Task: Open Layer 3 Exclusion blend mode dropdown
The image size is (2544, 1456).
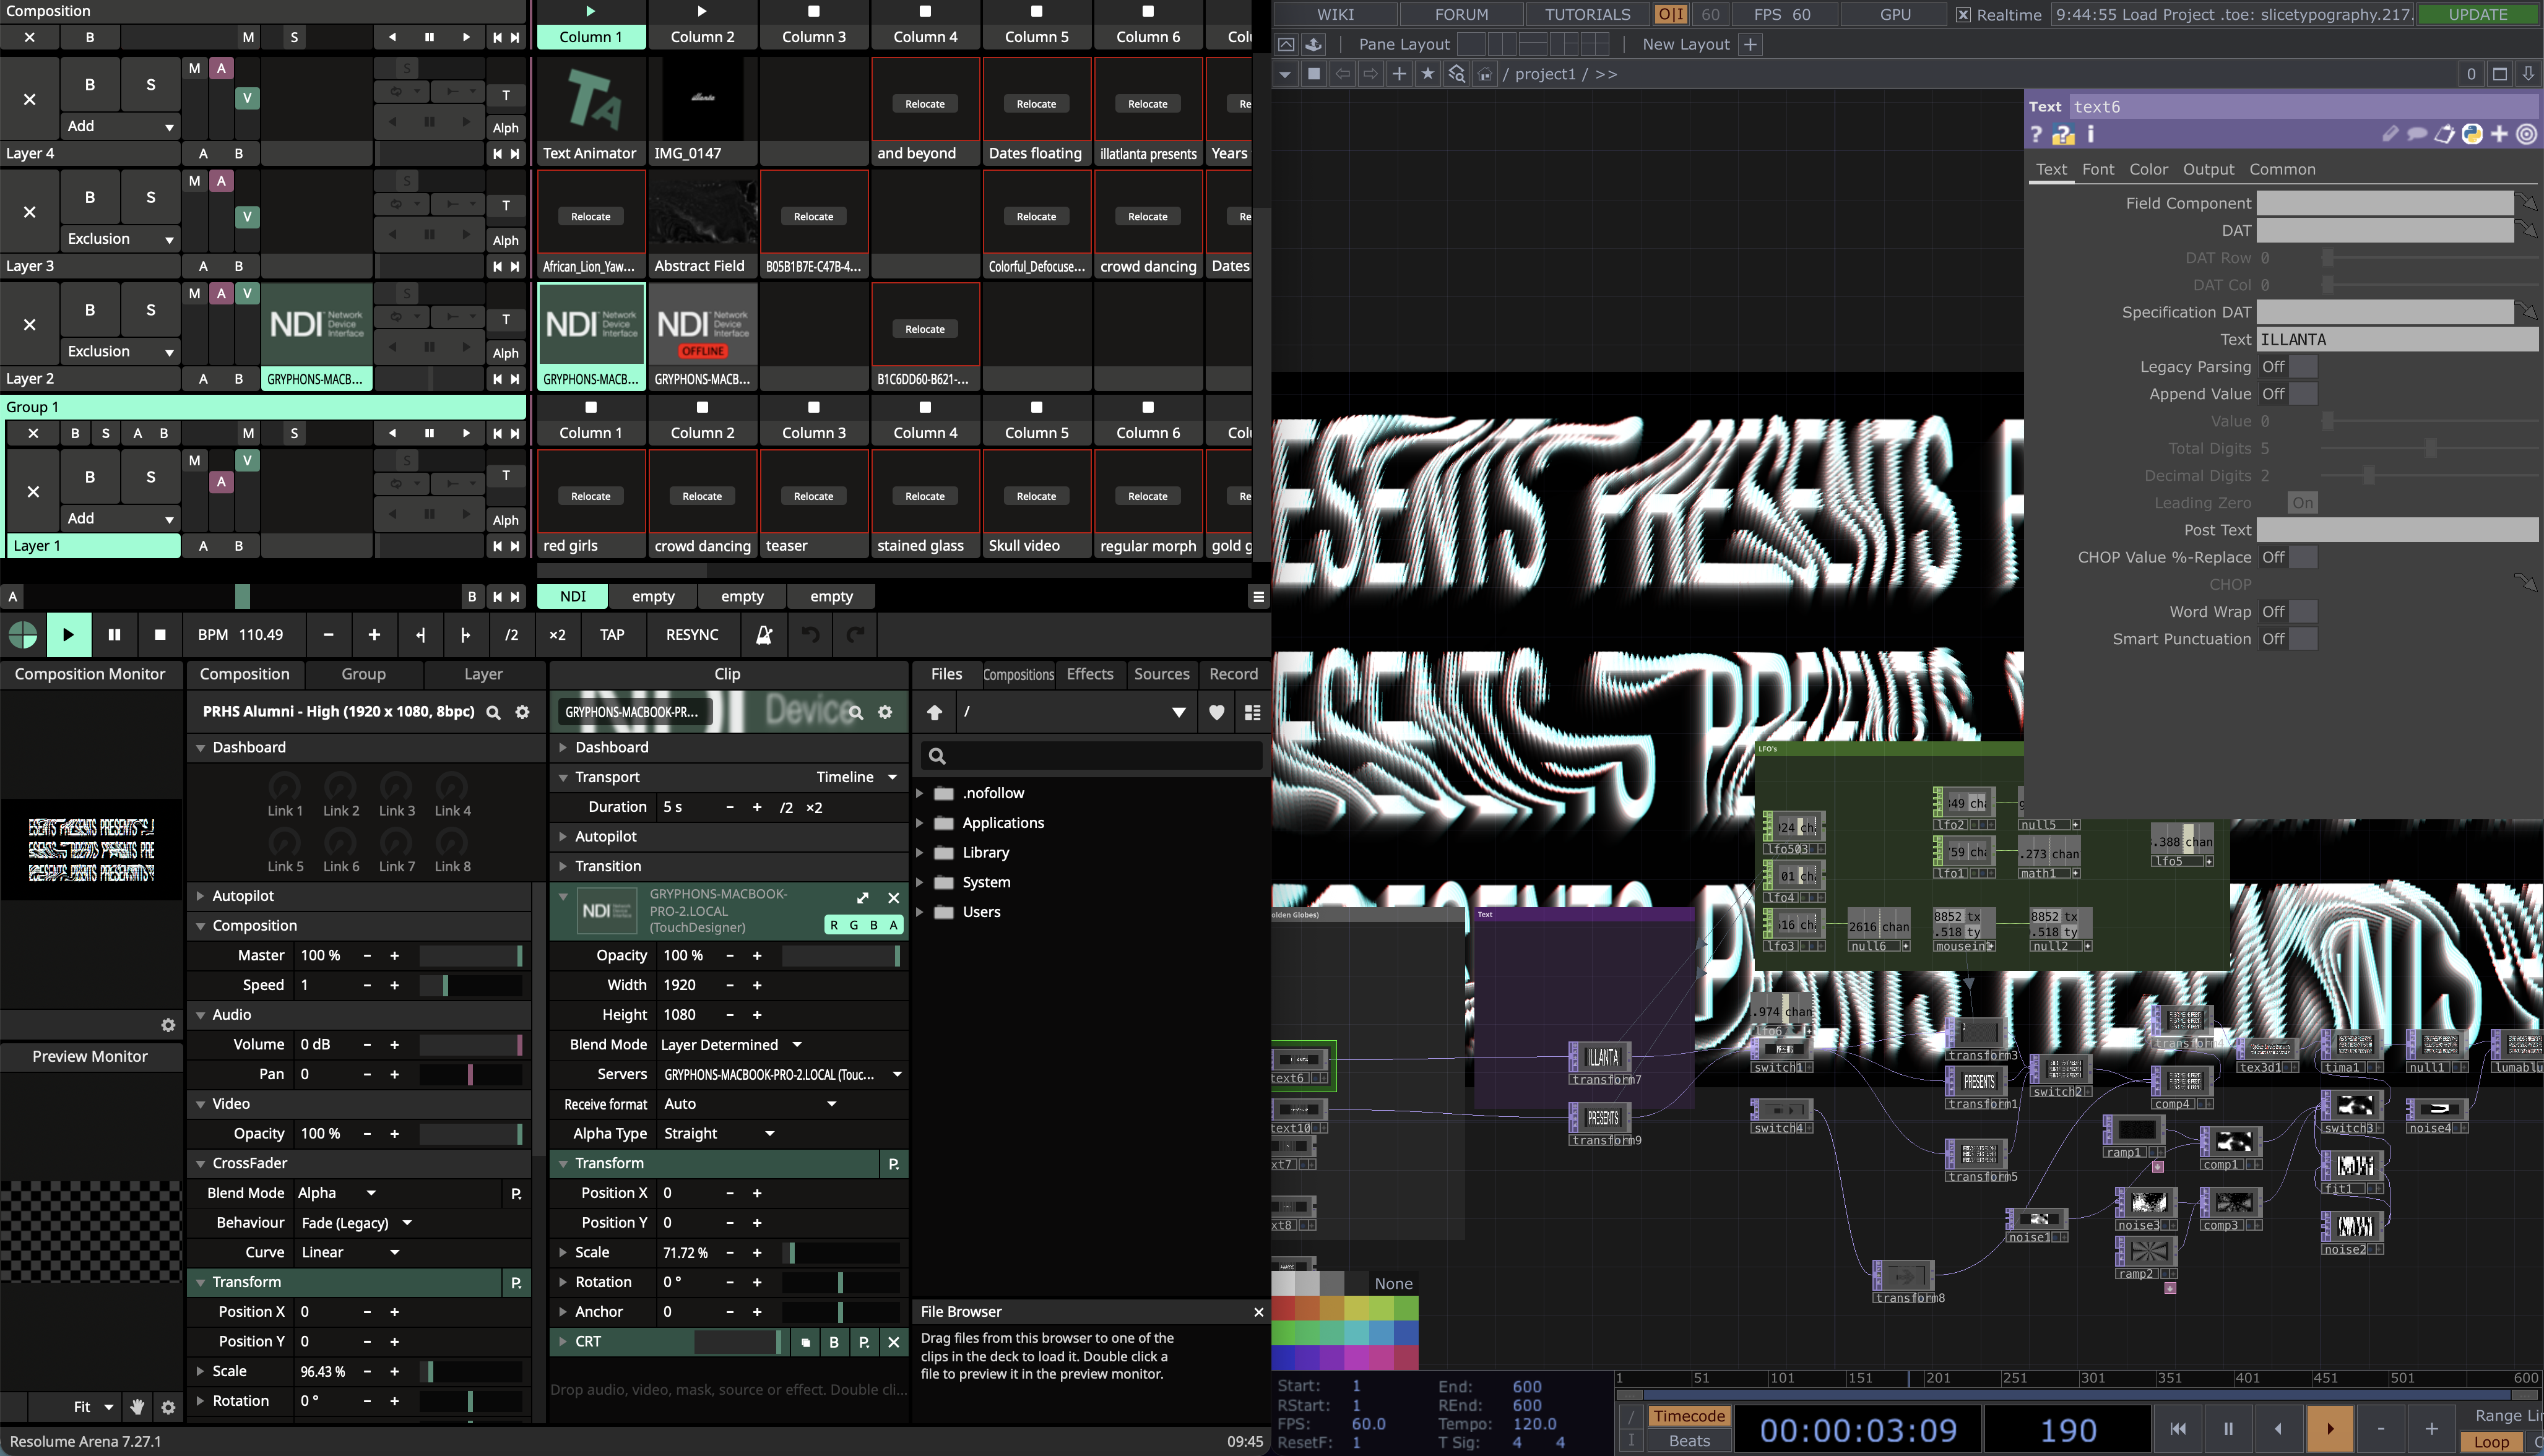Action: pos(121,239)
